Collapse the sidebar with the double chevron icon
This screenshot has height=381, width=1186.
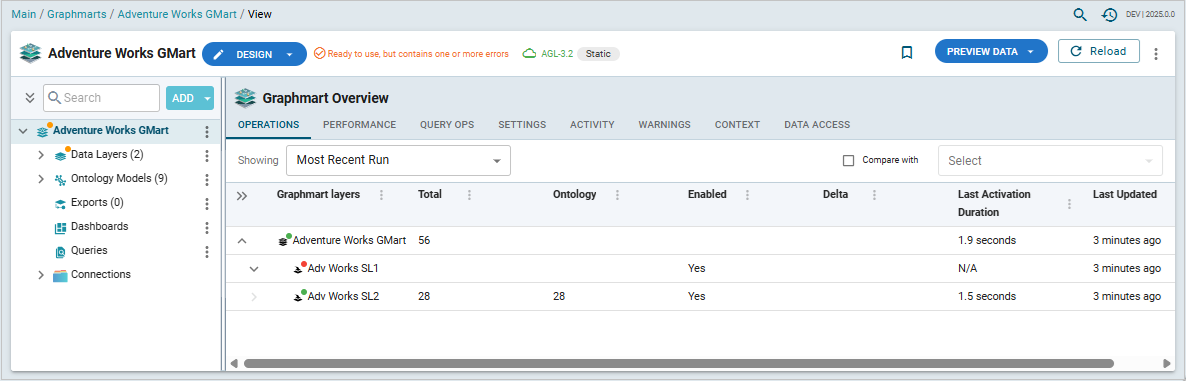30,98
